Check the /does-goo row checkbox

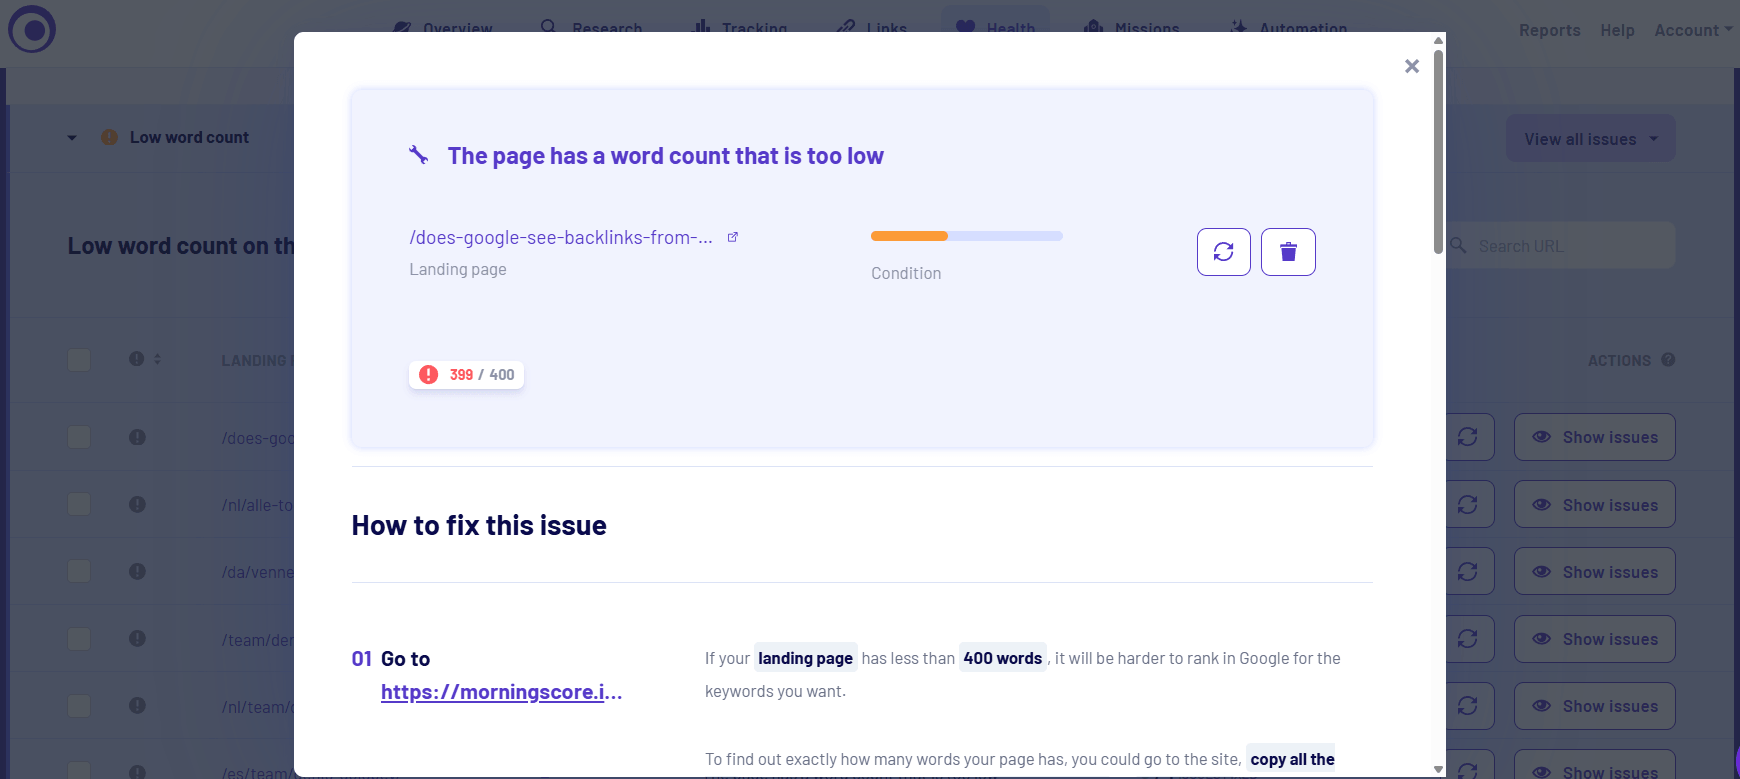coord(79,437)
